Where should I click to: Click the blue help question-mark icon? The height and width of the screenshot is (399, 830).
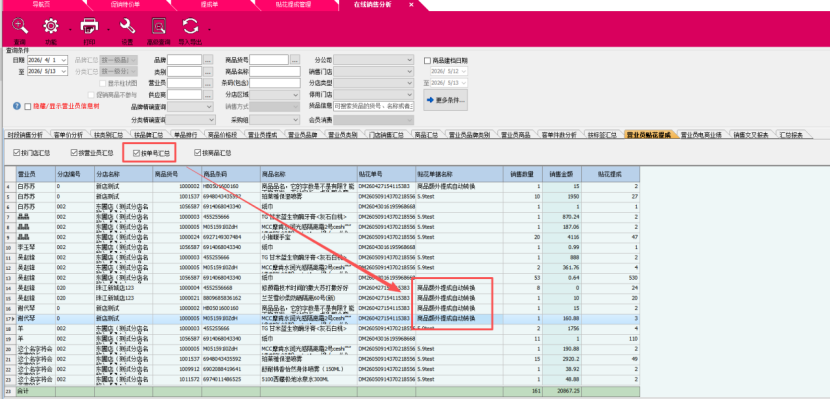[17, 106]
